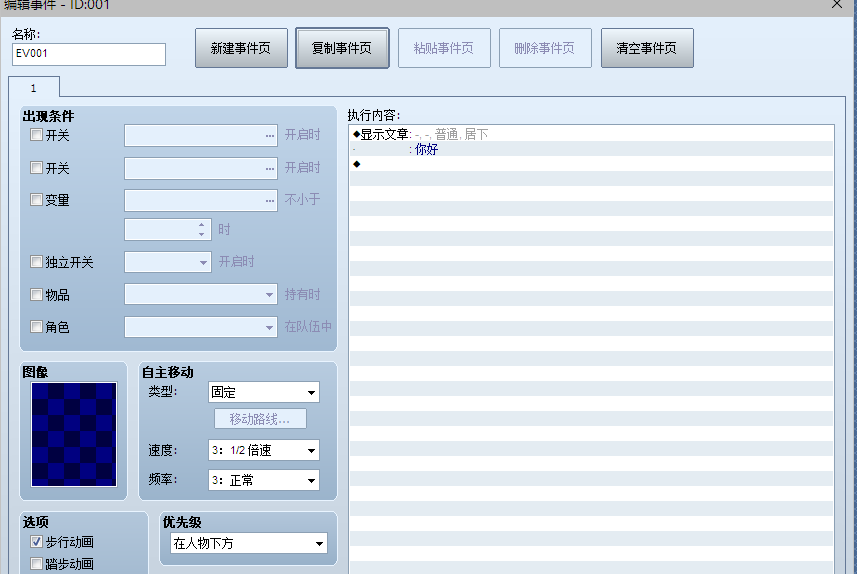Open ellipsis picker for first 开关 field
The image size is (857, 574).
(x=269, y=136)
